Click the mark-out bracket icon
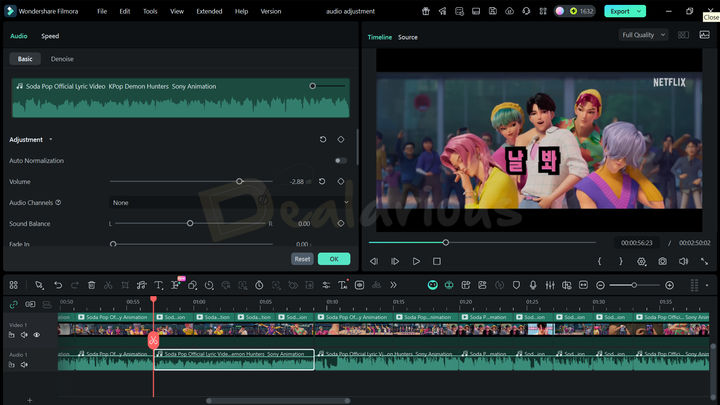Screen dimensions: 720x405 coord(620,261)
